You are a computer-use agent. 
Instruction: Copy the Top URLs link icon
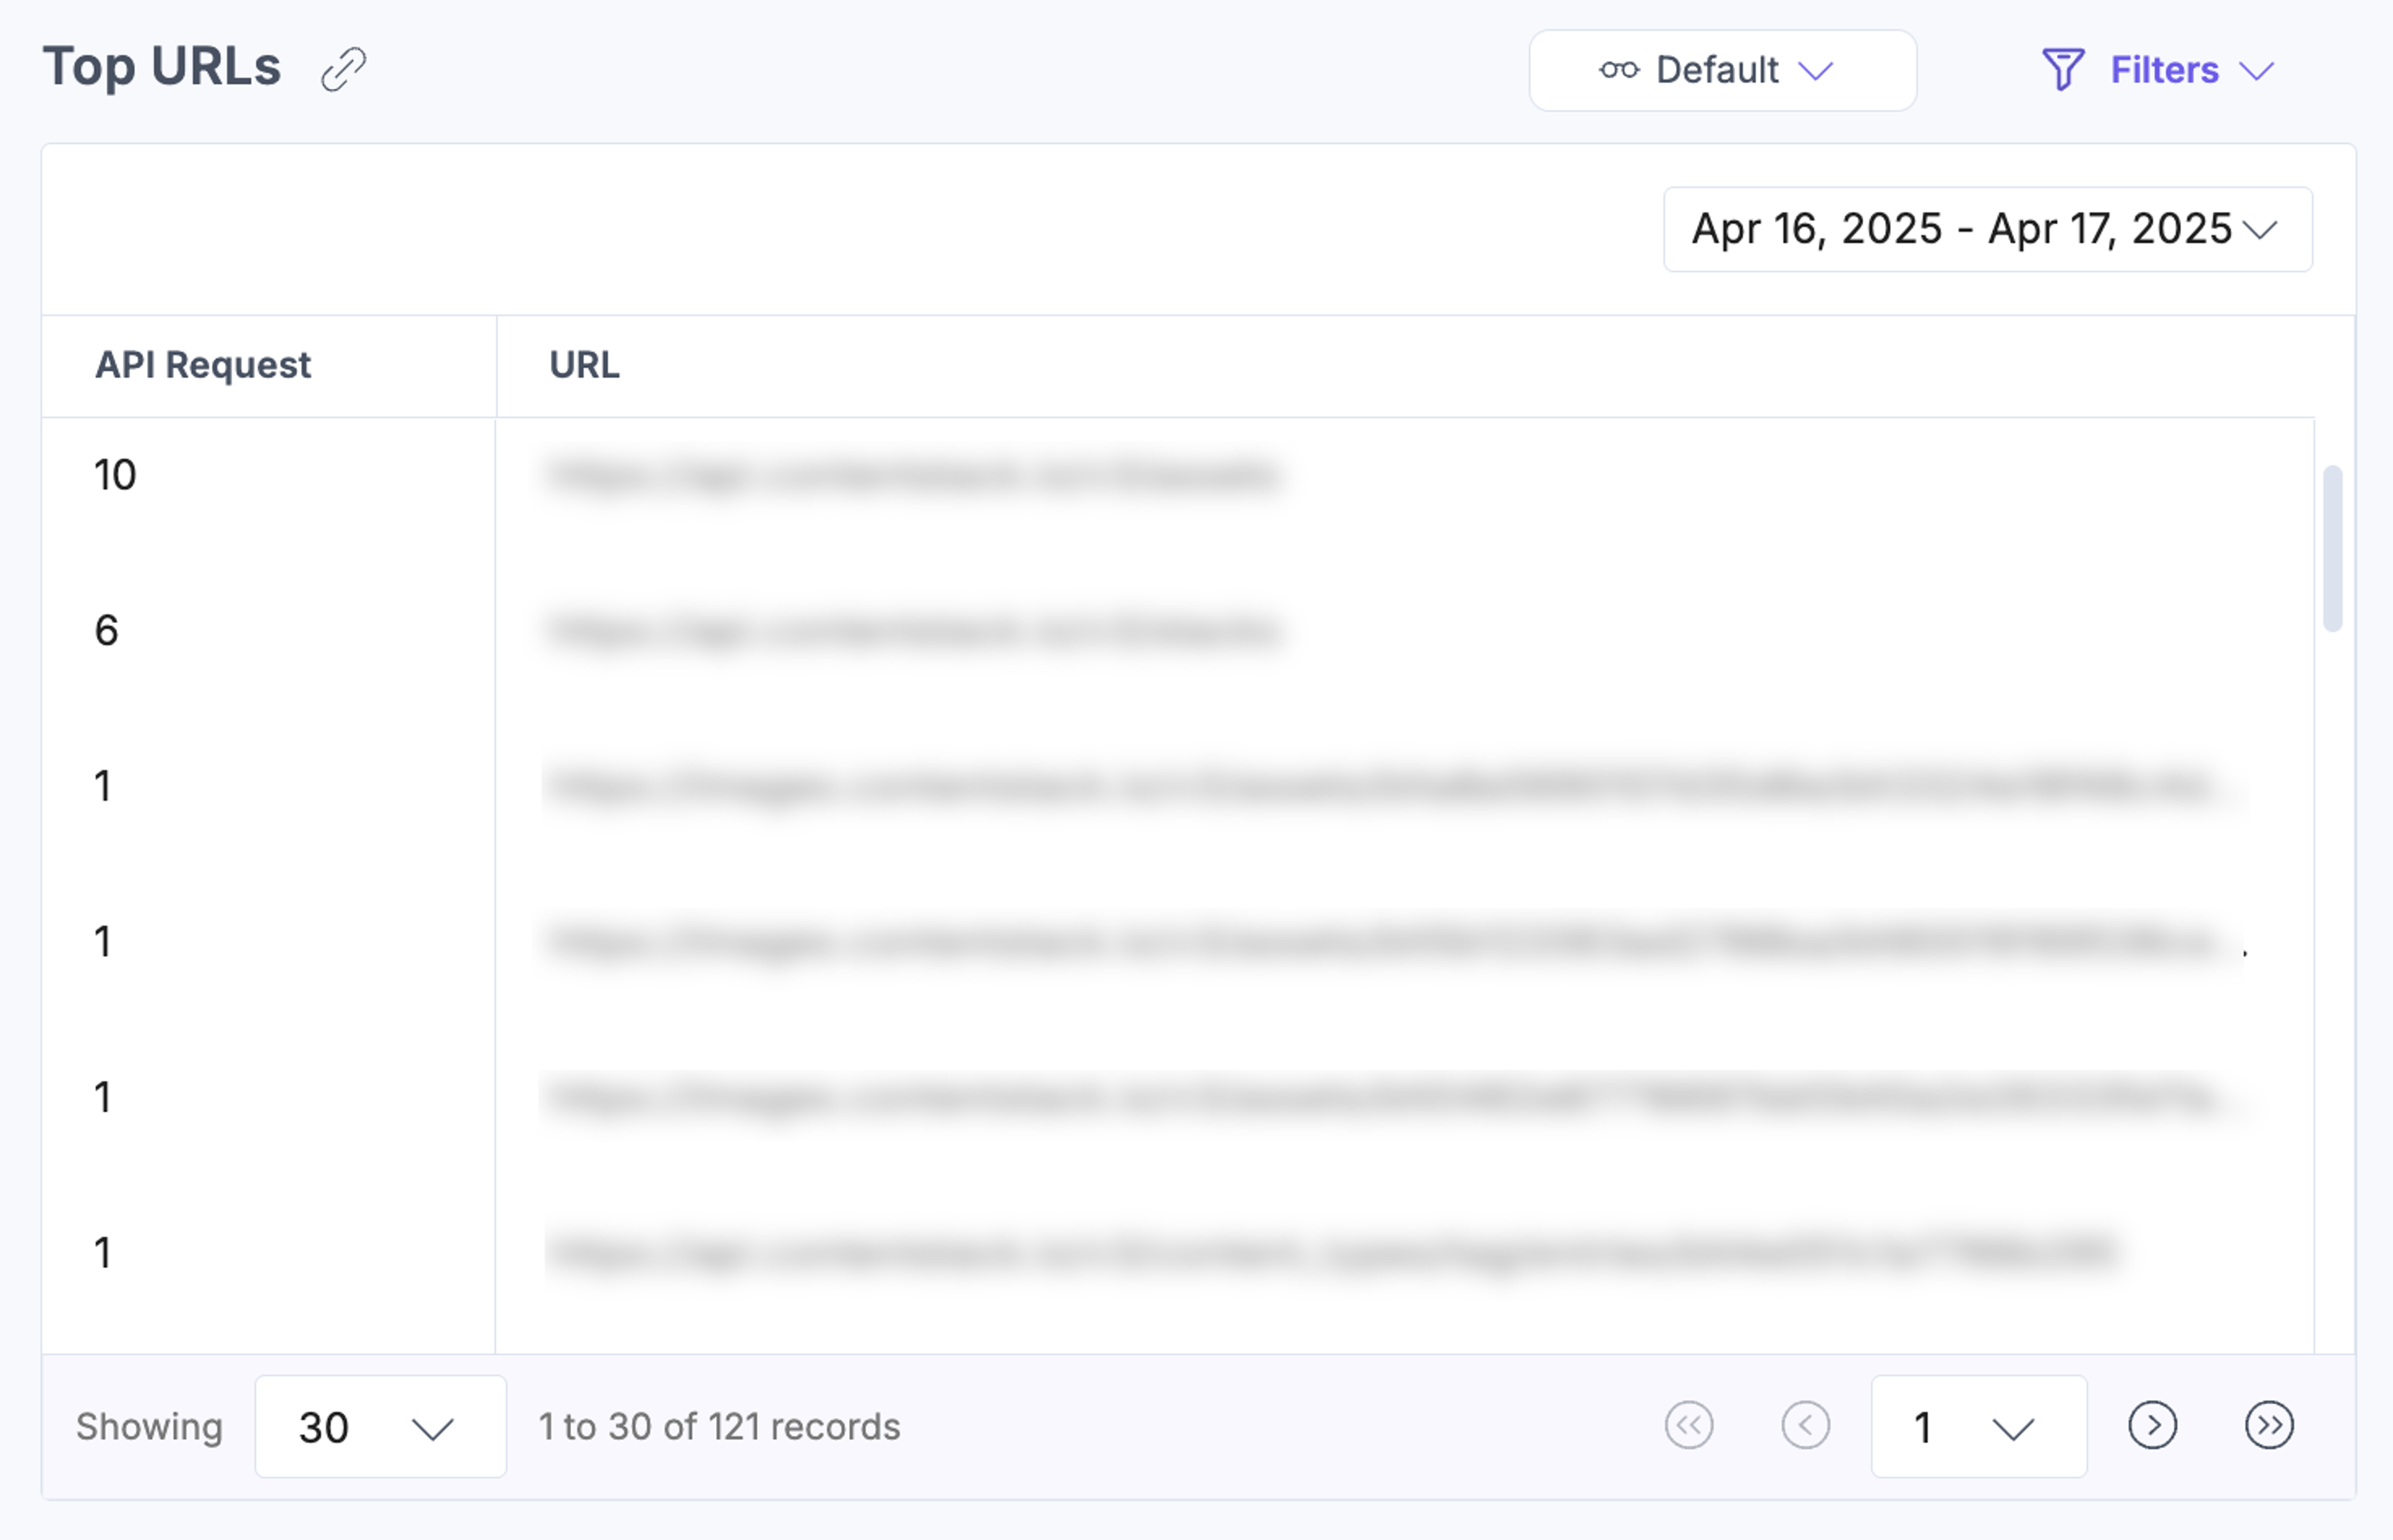point(343,69)
